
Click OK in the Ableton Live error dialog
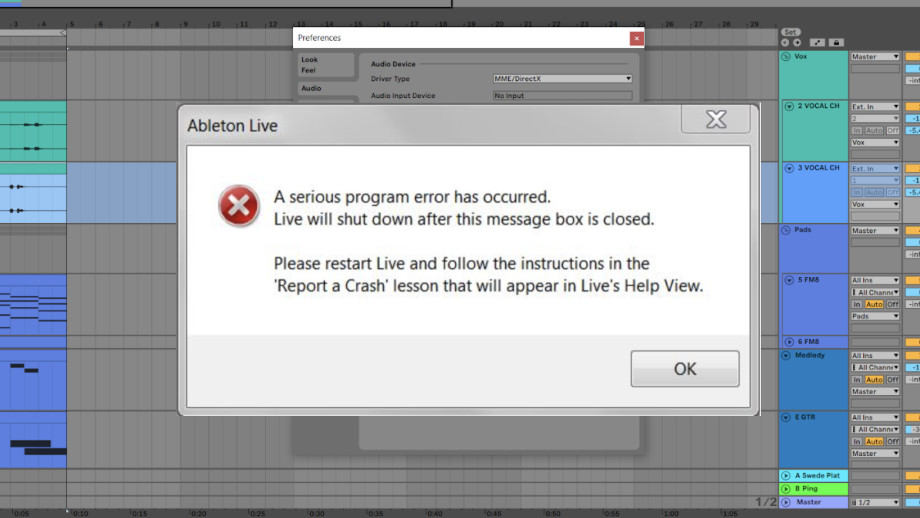[685, 368]
